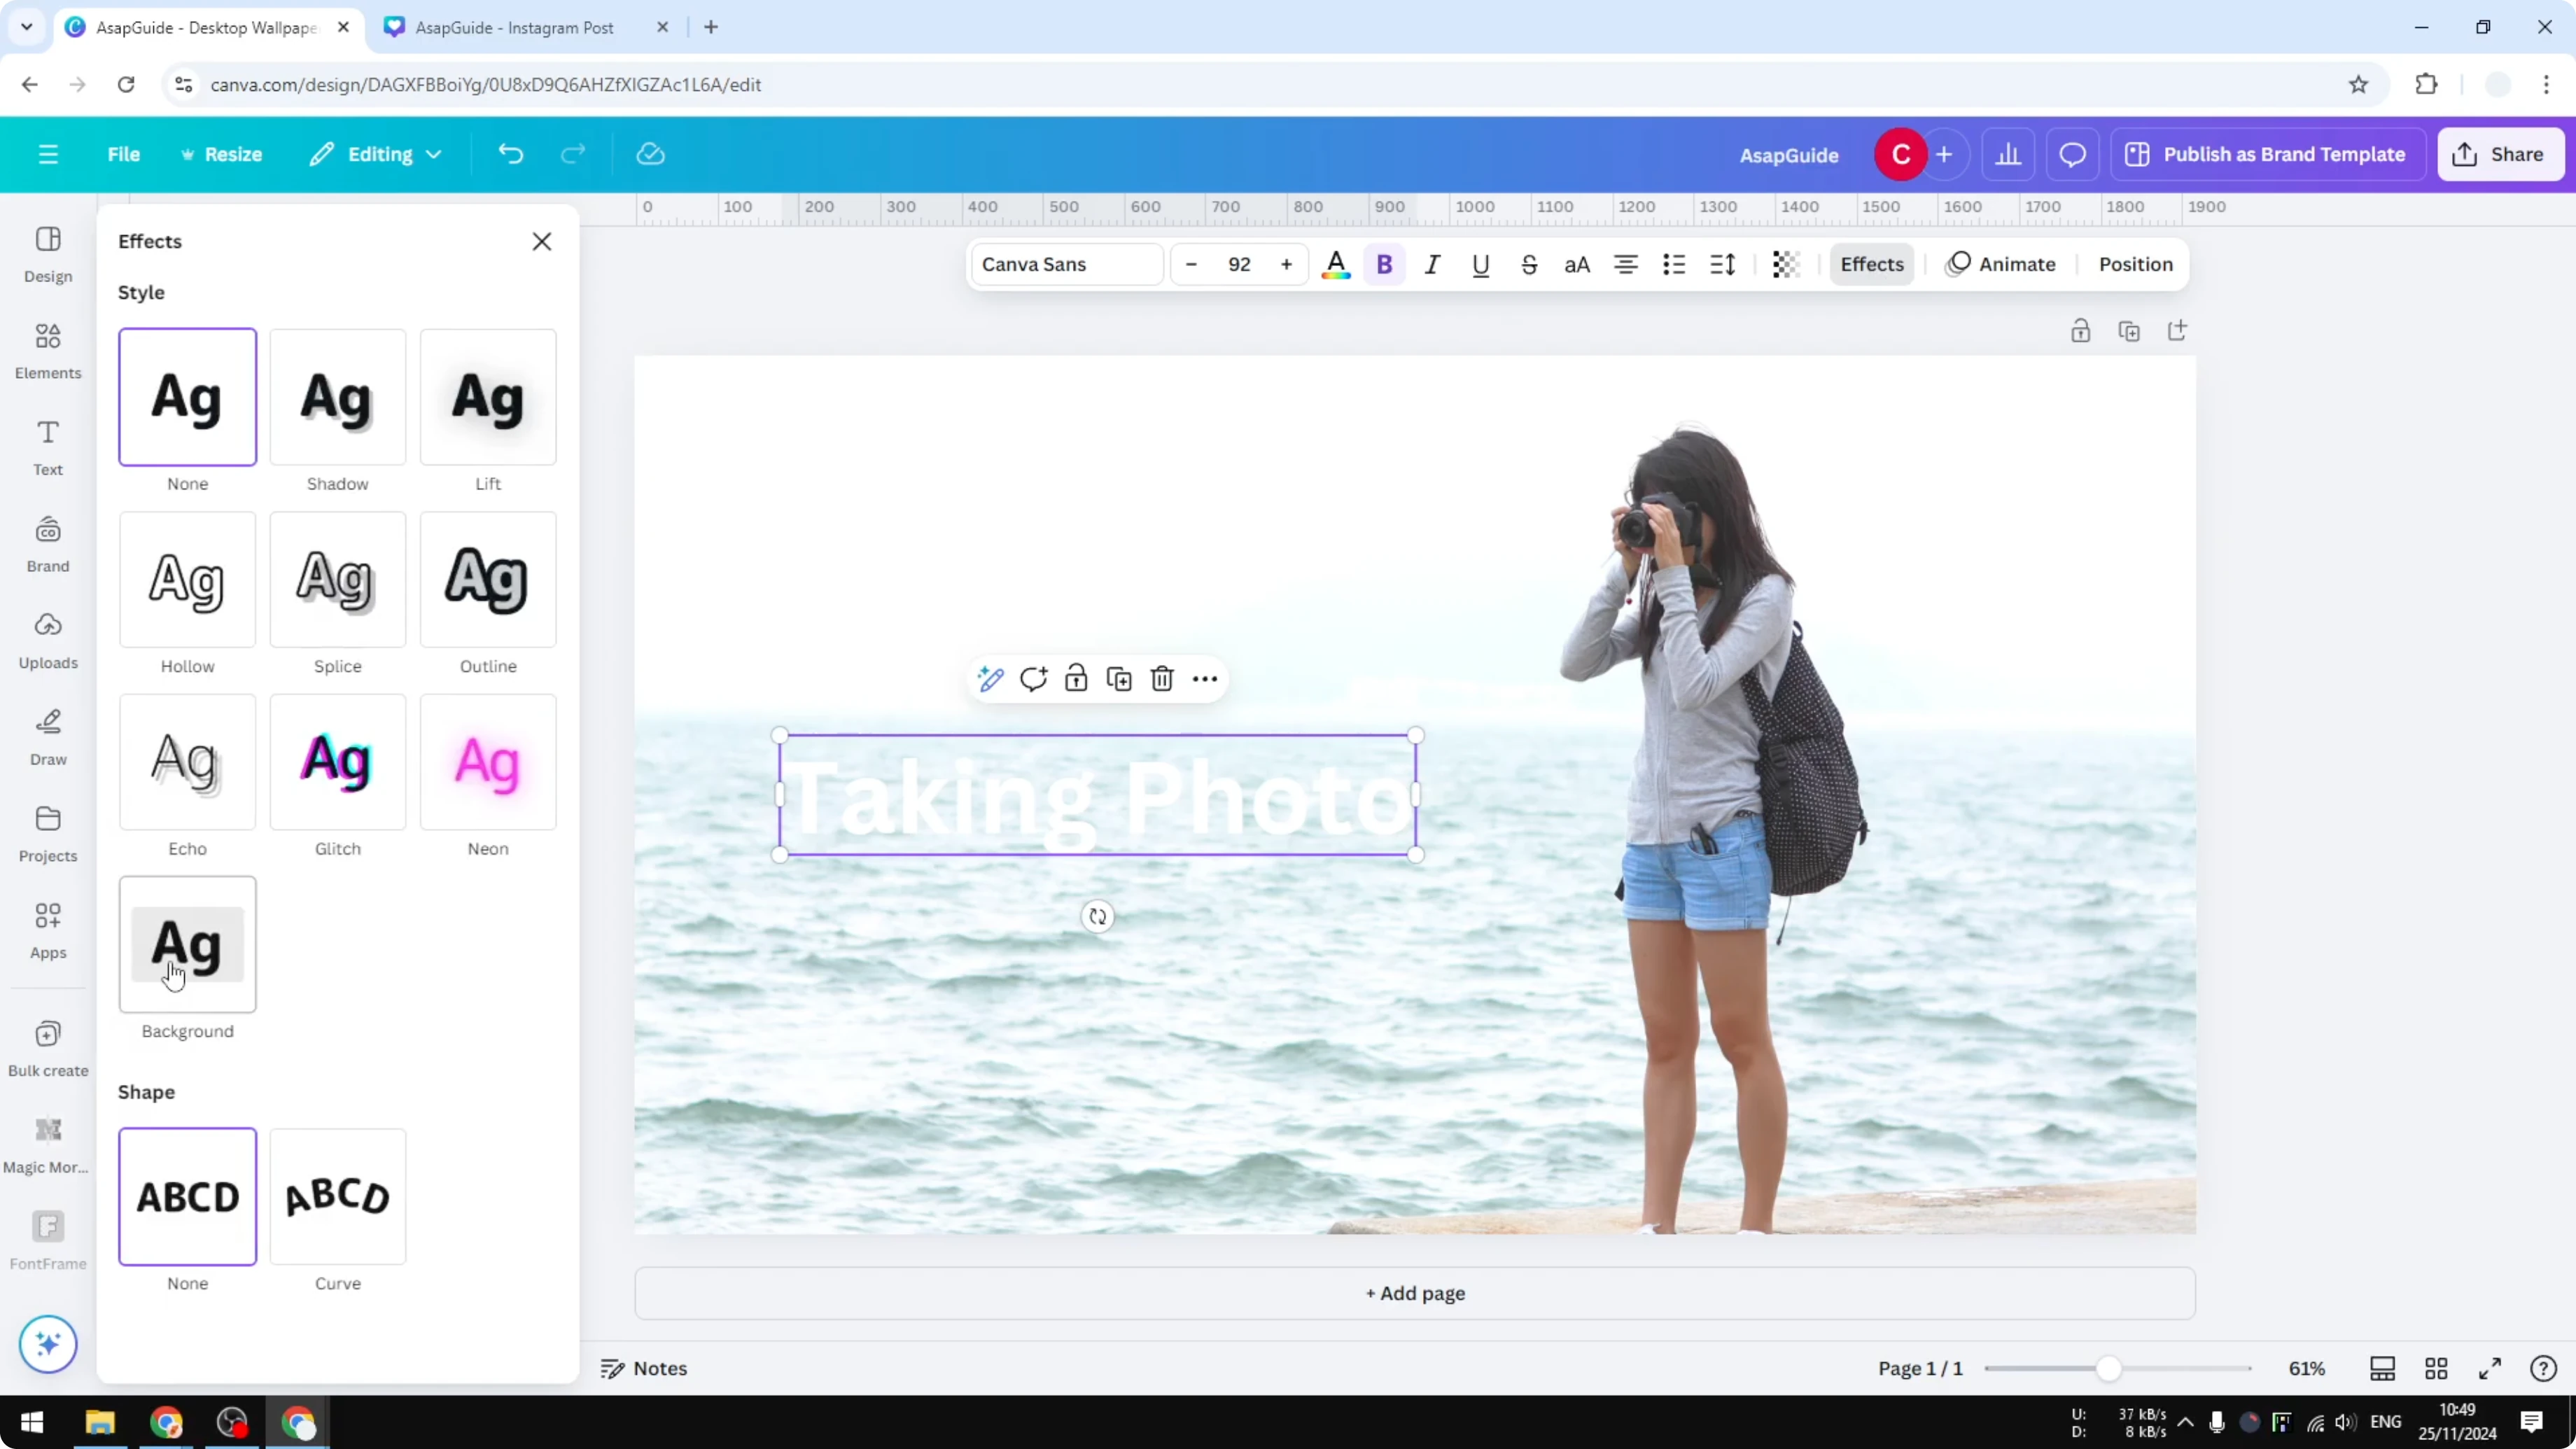Open the browser tab search dropdown
This screenshot has width=2576, height=1449.
pyautogui.click(x=26, y=27)
